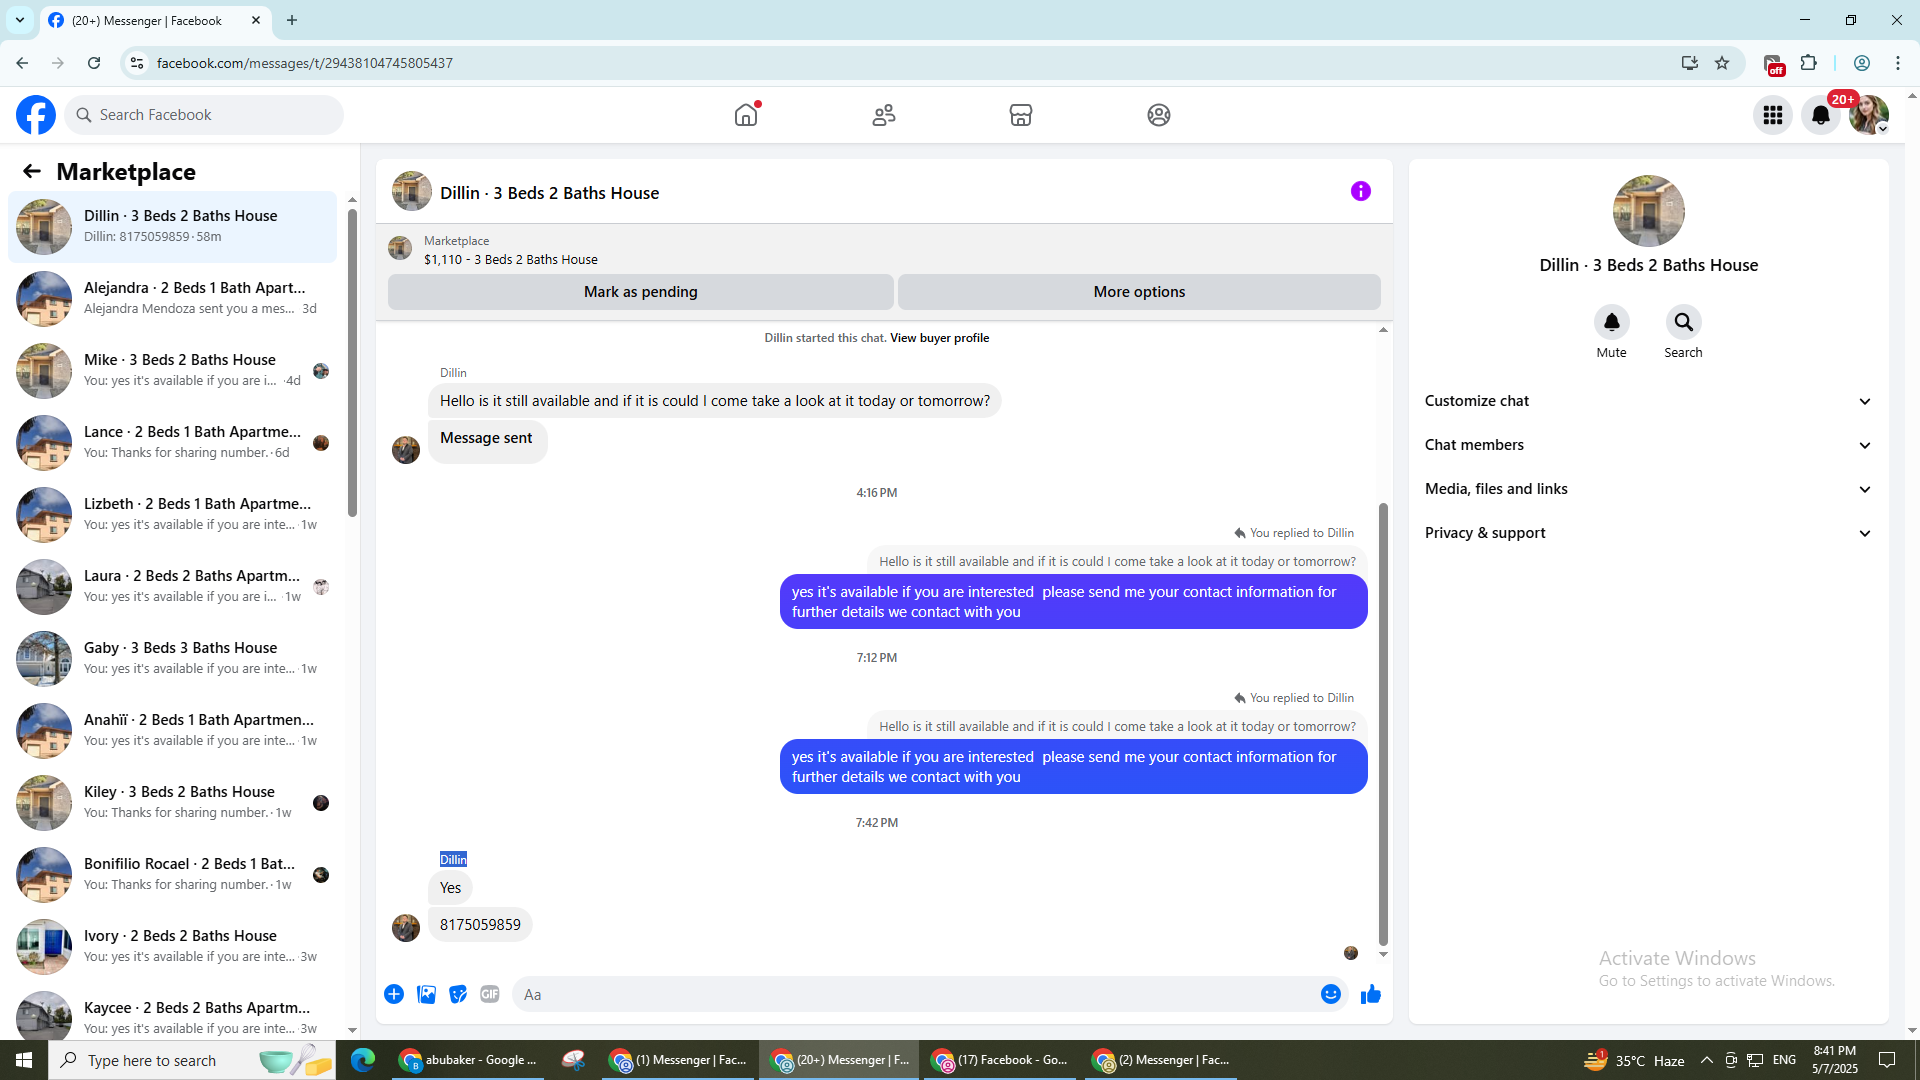This screenshot has height=1080, width=1920.
Task: Open the emoji picker in message box
Action: [x=1330, y=994]
